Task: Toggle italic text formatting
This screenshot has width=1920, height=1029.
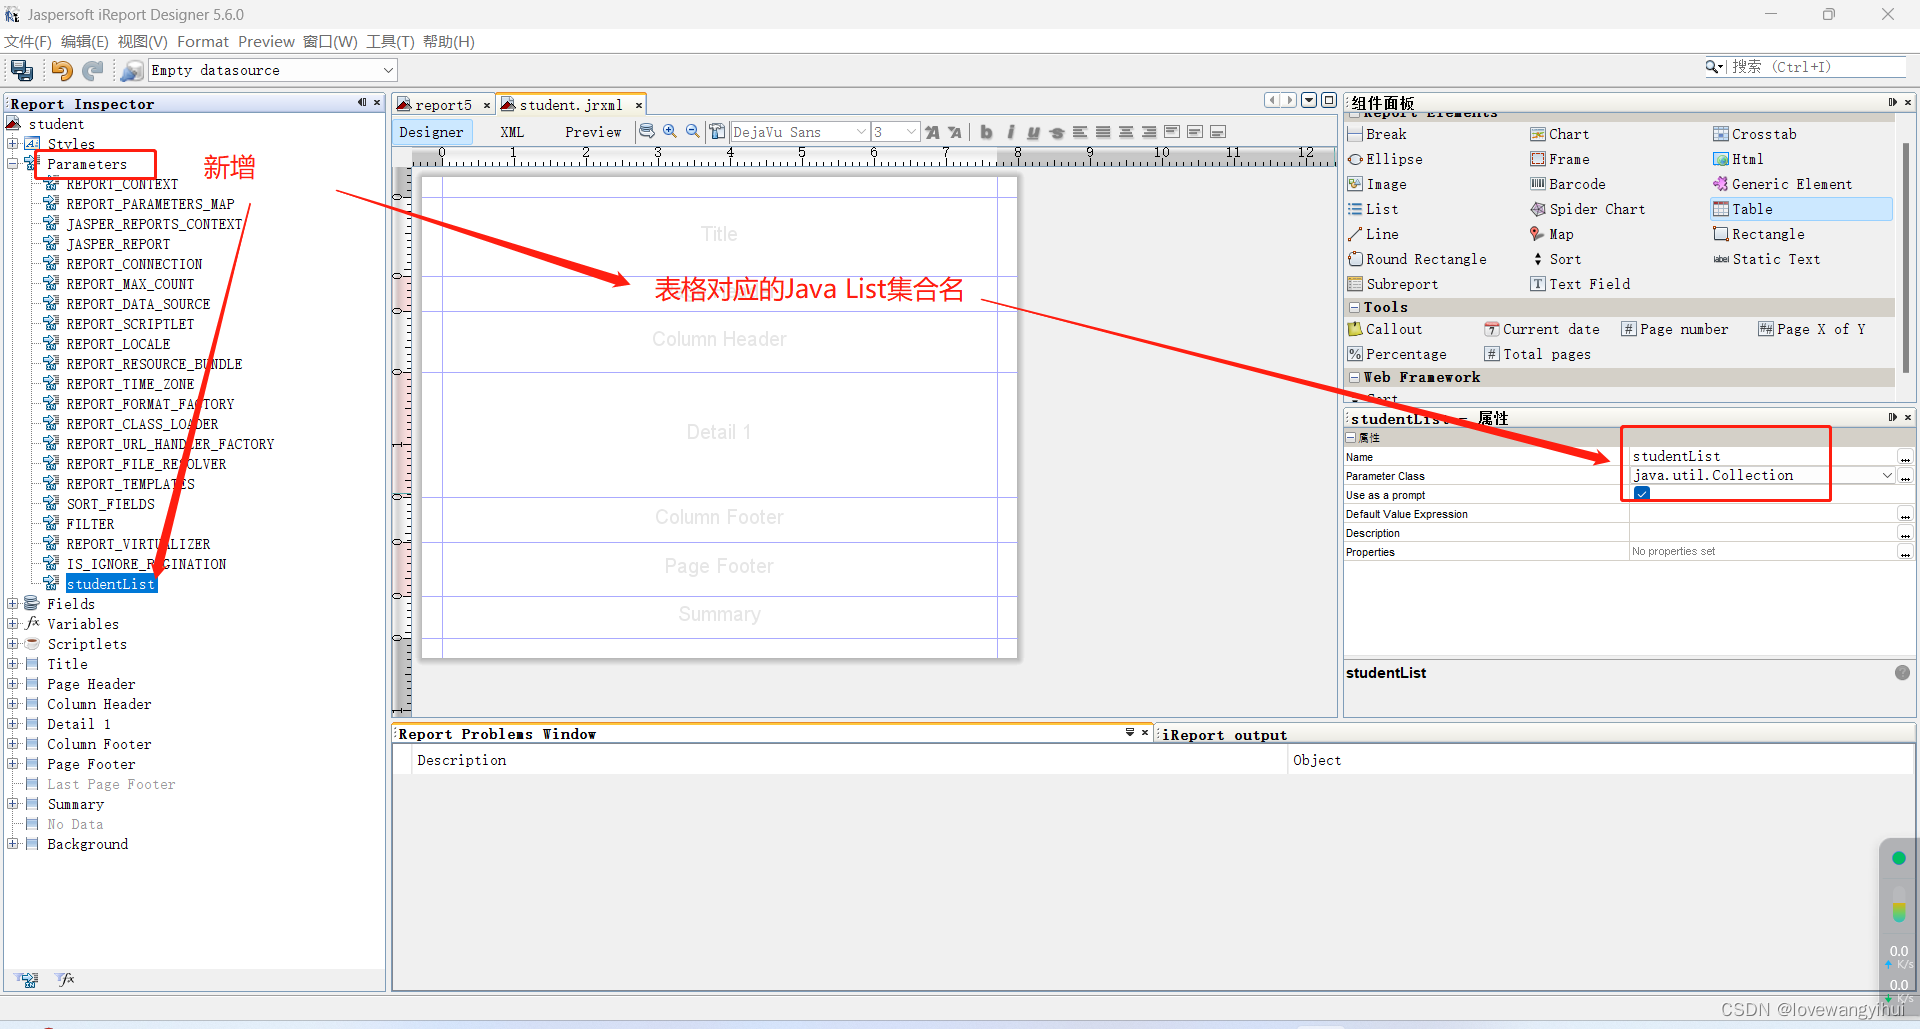Action: click(x=1010, y=132)
